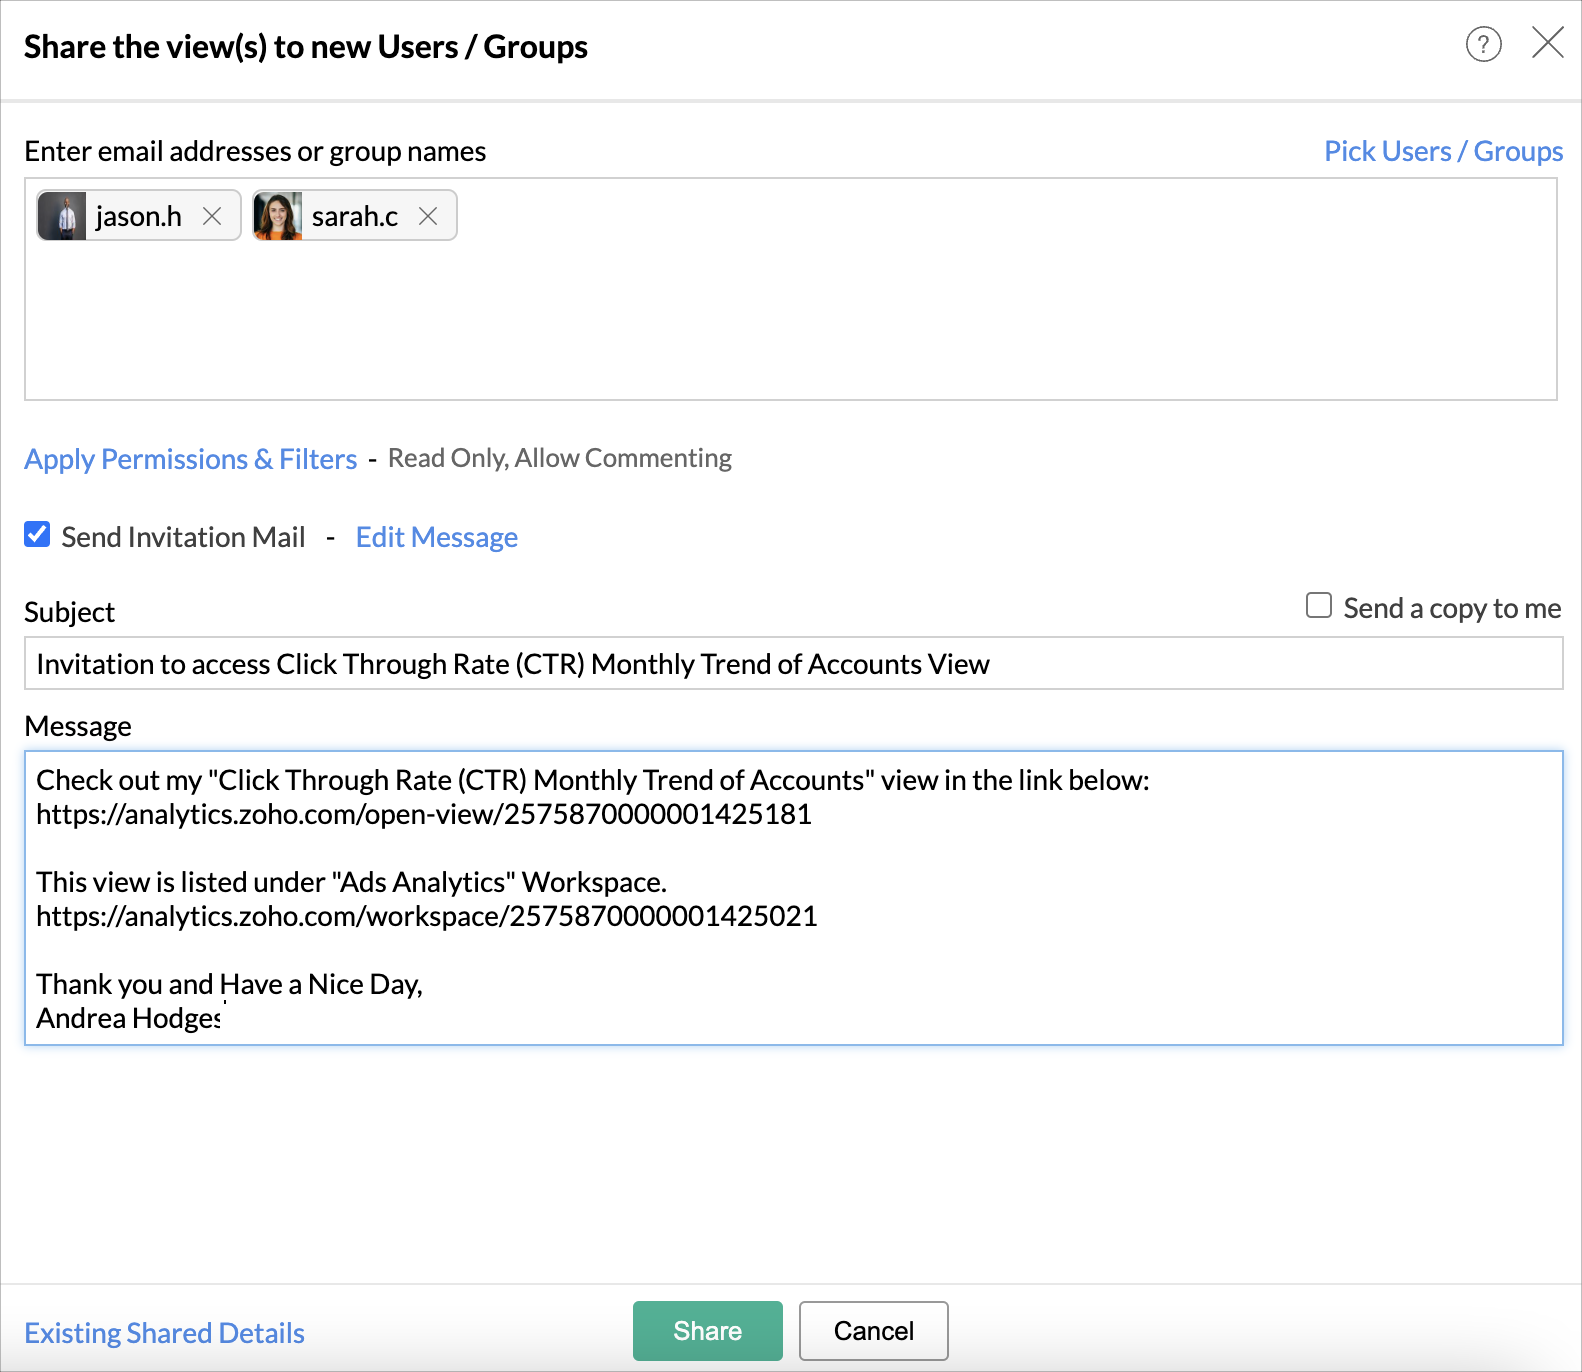Remove jason.h from recipients

pyautogui.click(x=212, y=216)
